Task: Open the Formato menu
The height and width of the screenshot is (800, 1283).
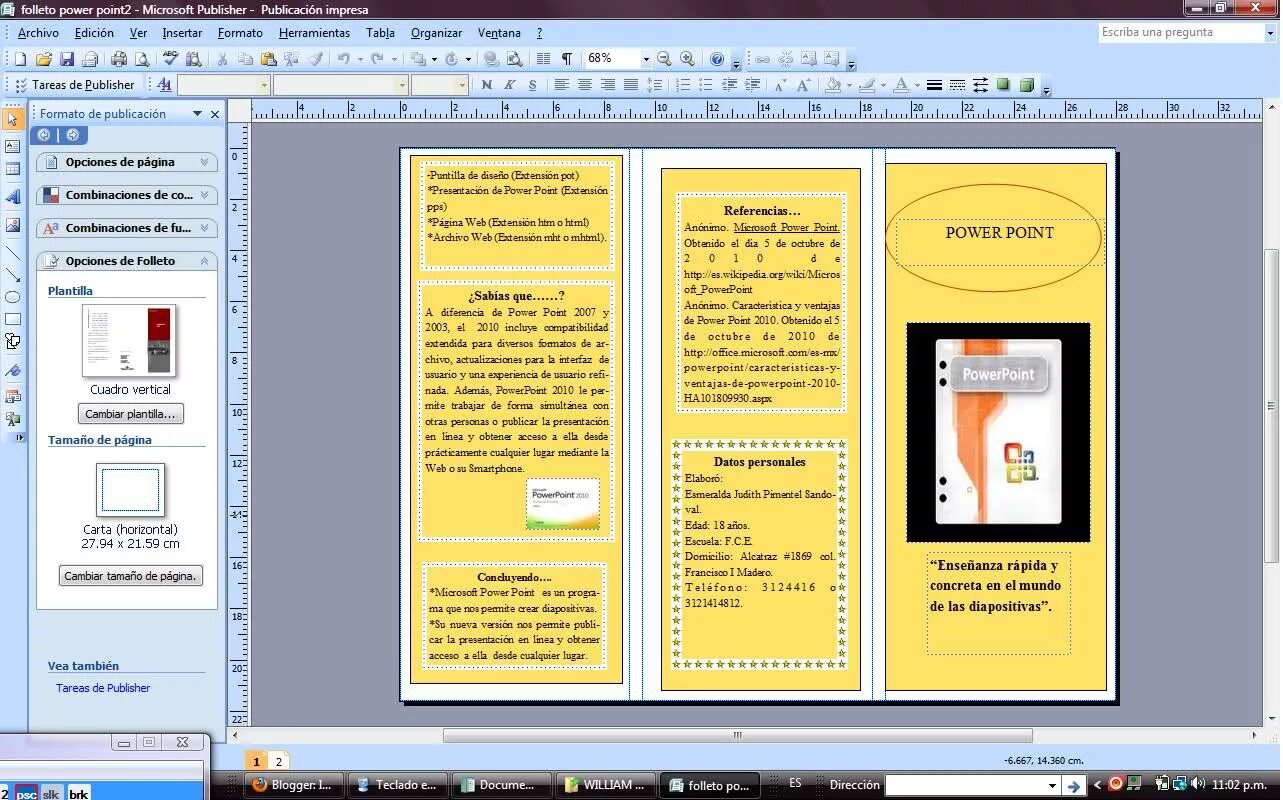Action: coord(240,33)
